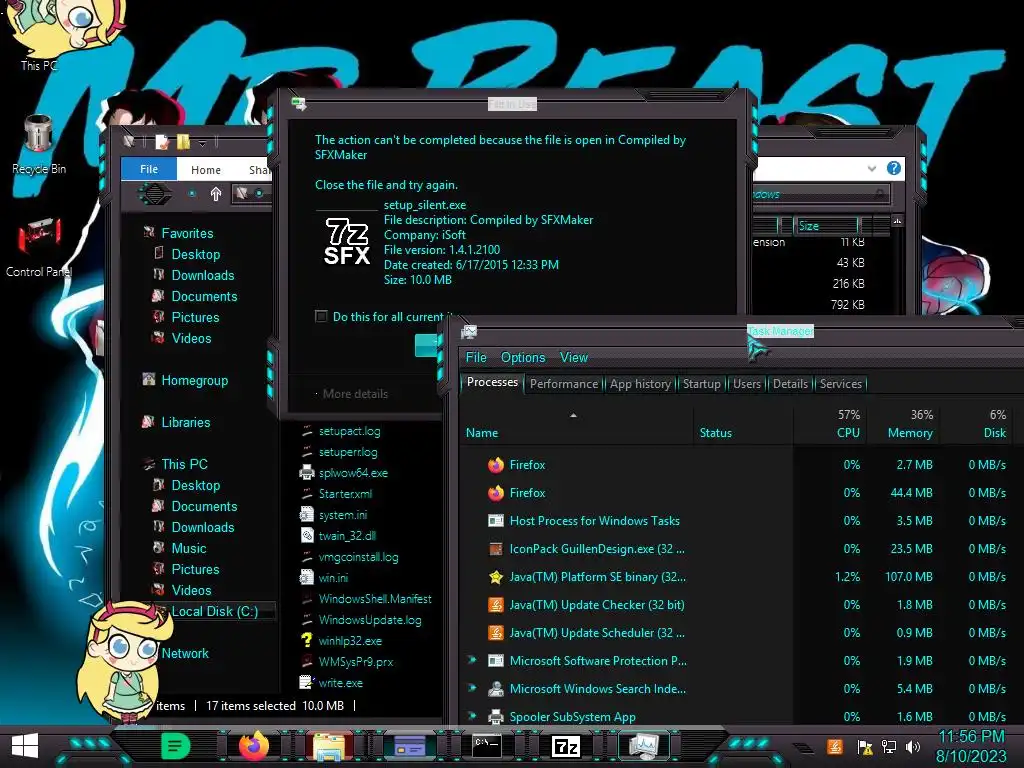Switch to the Performance tab
Viewport: 1024px width, 768px height.
(564, 384)
